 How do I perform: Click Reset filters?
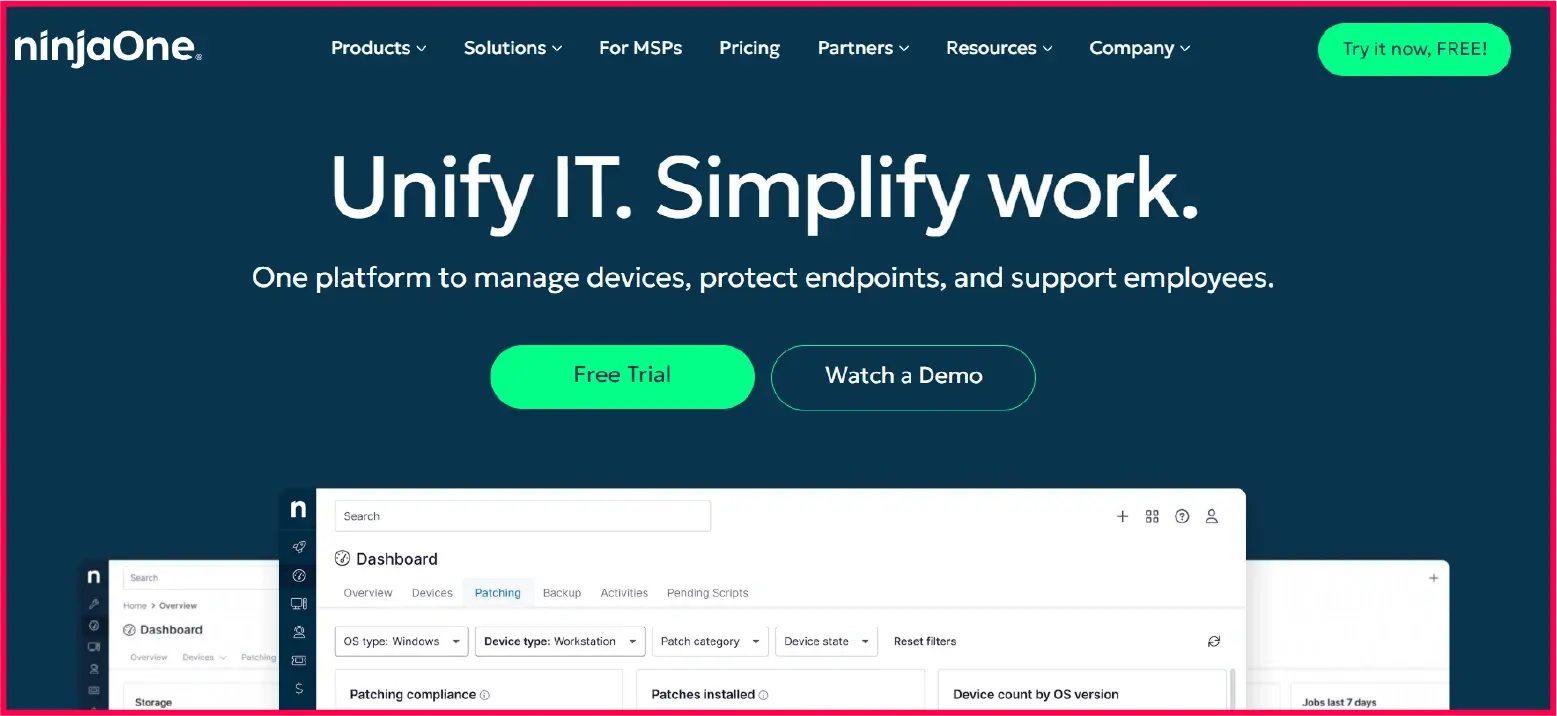tap(925, 641)
